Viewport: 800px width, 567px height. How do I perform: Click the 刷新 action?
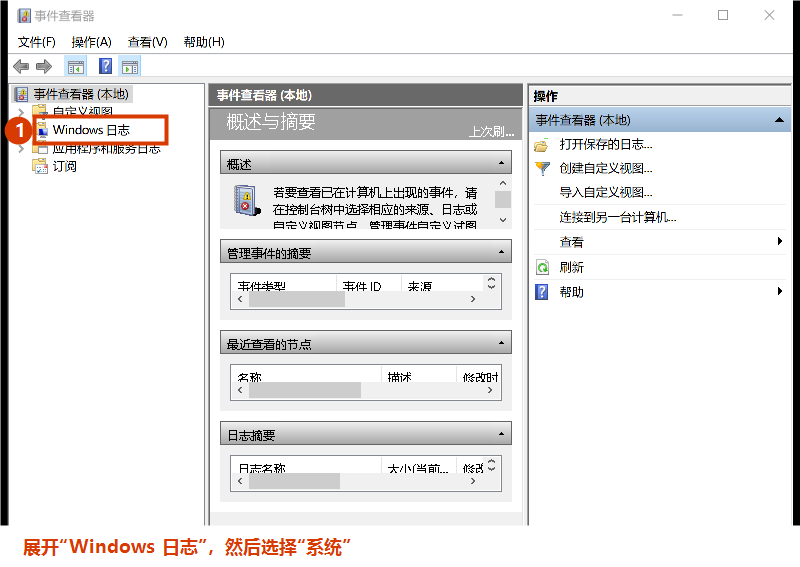[571, 267]
